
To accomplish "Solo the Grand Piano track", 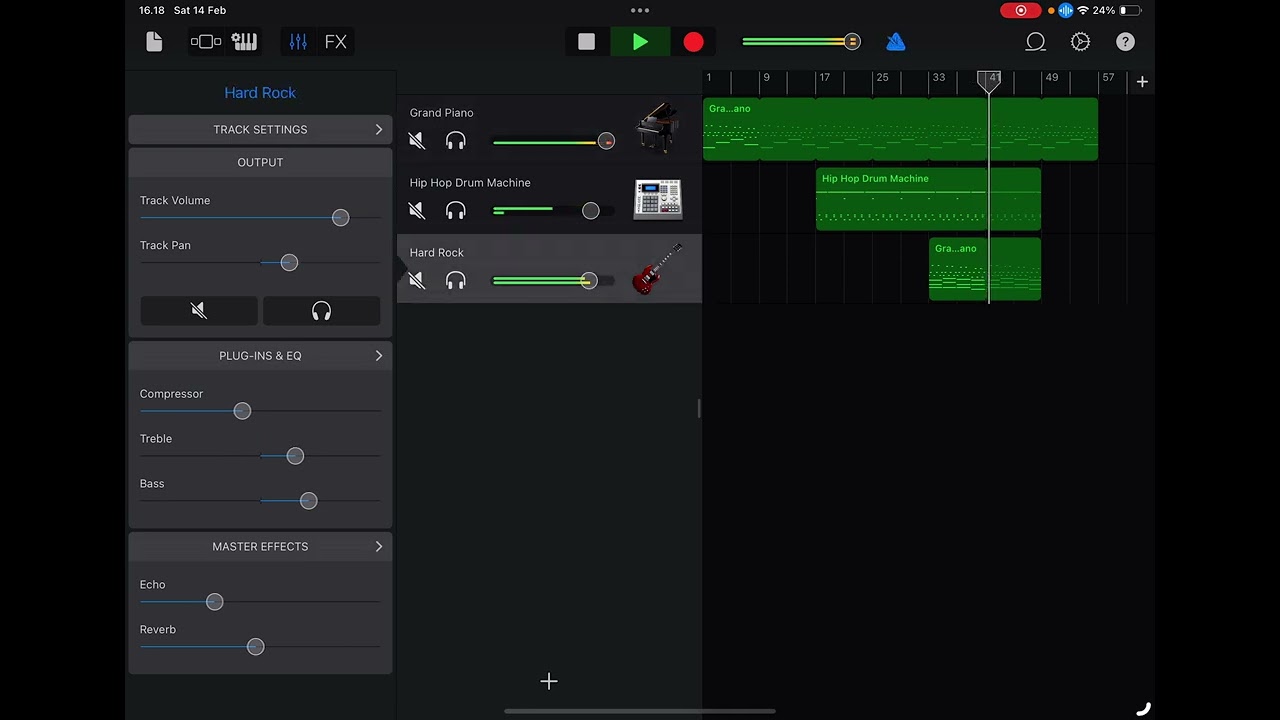I will point(456,141).
